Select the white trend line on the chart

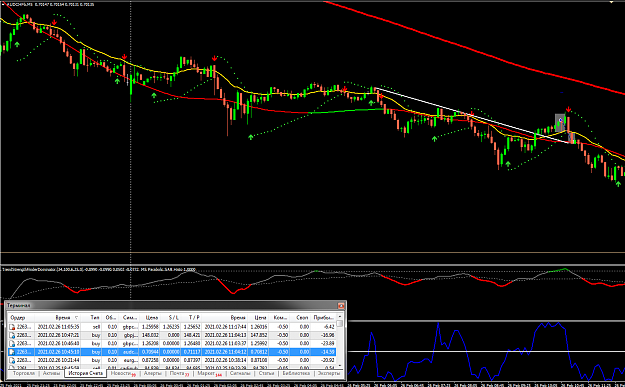click(x=472, y=116)
